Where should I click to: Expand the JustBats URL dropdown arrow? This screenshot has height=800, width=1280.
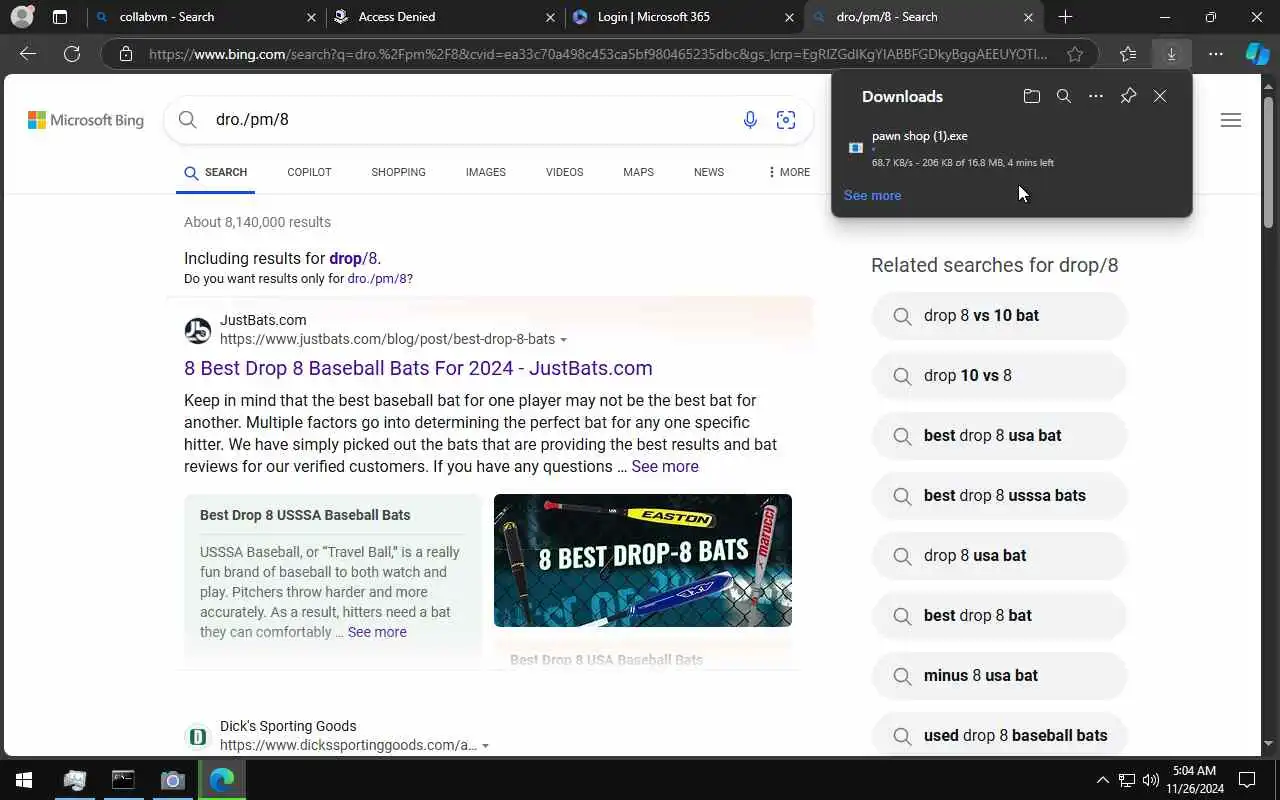(563, 340)
